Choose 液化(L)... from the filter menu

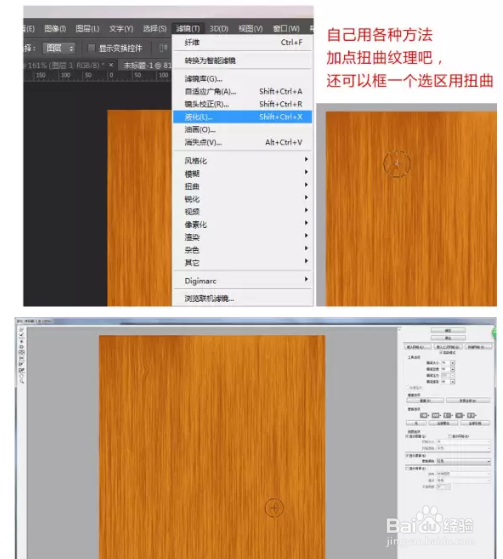click(x=242, y=117)
